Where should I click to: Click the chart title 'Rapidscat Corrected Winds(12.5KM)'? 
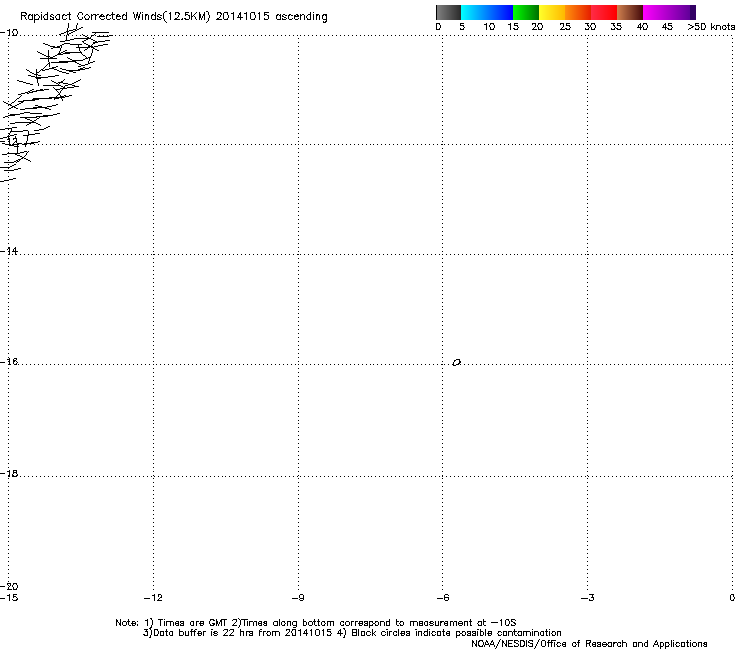coord(115,17)
